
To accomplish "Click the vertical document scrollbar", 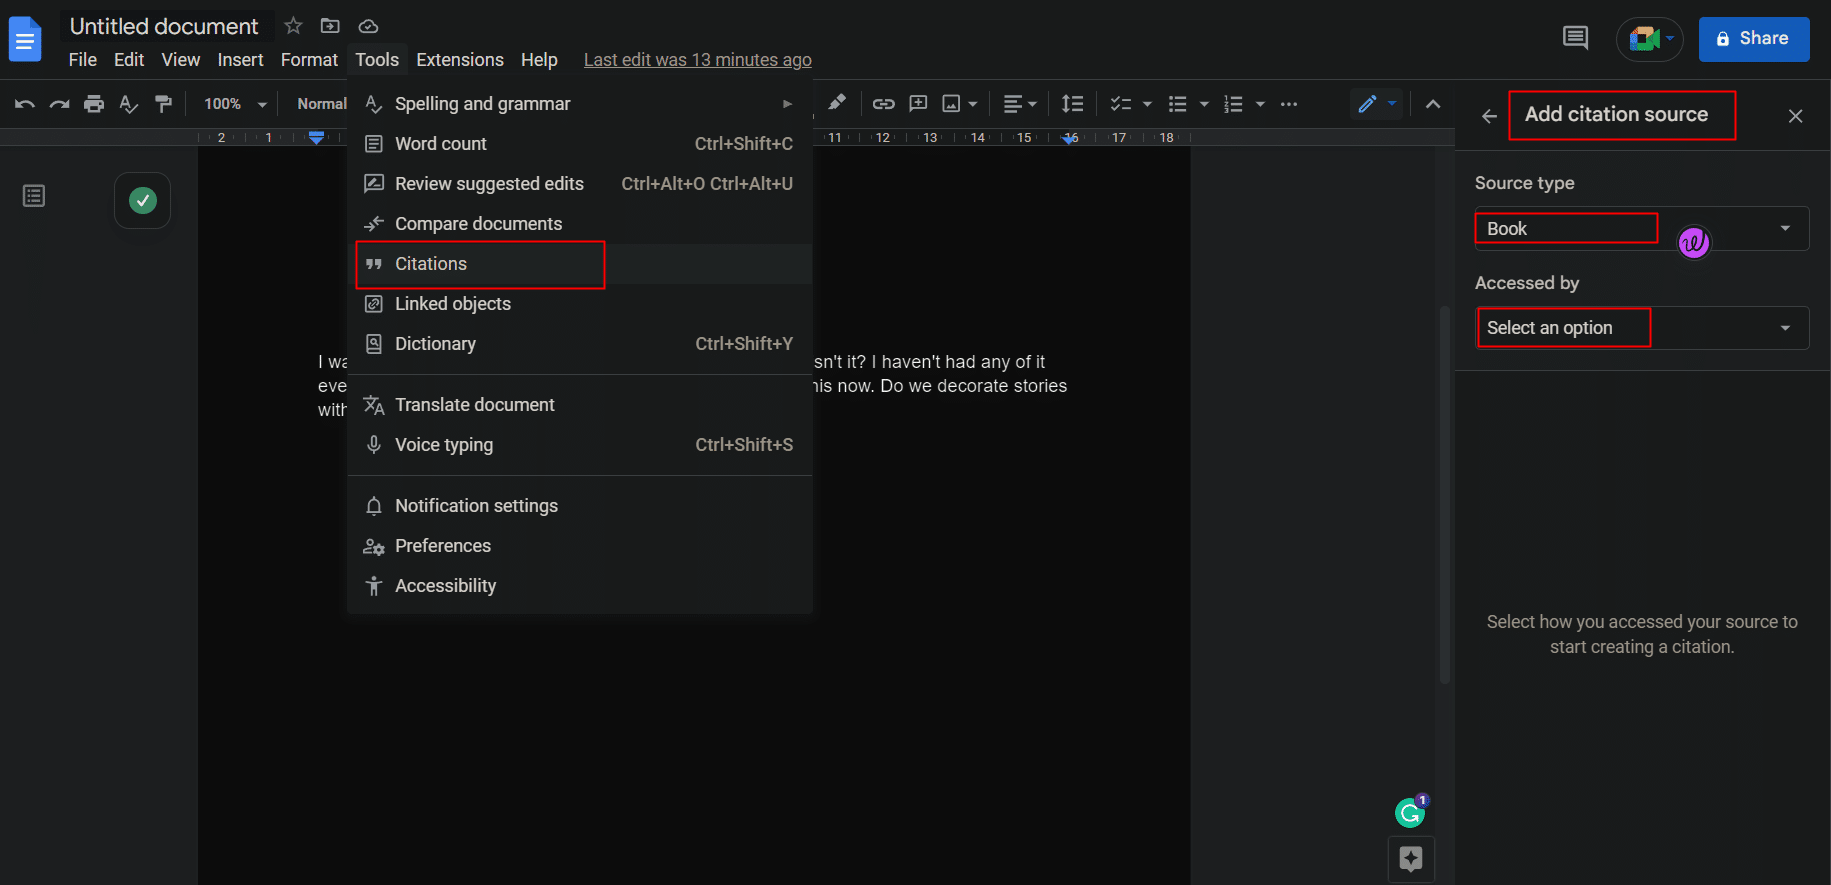I will [x=1444, y=495].
